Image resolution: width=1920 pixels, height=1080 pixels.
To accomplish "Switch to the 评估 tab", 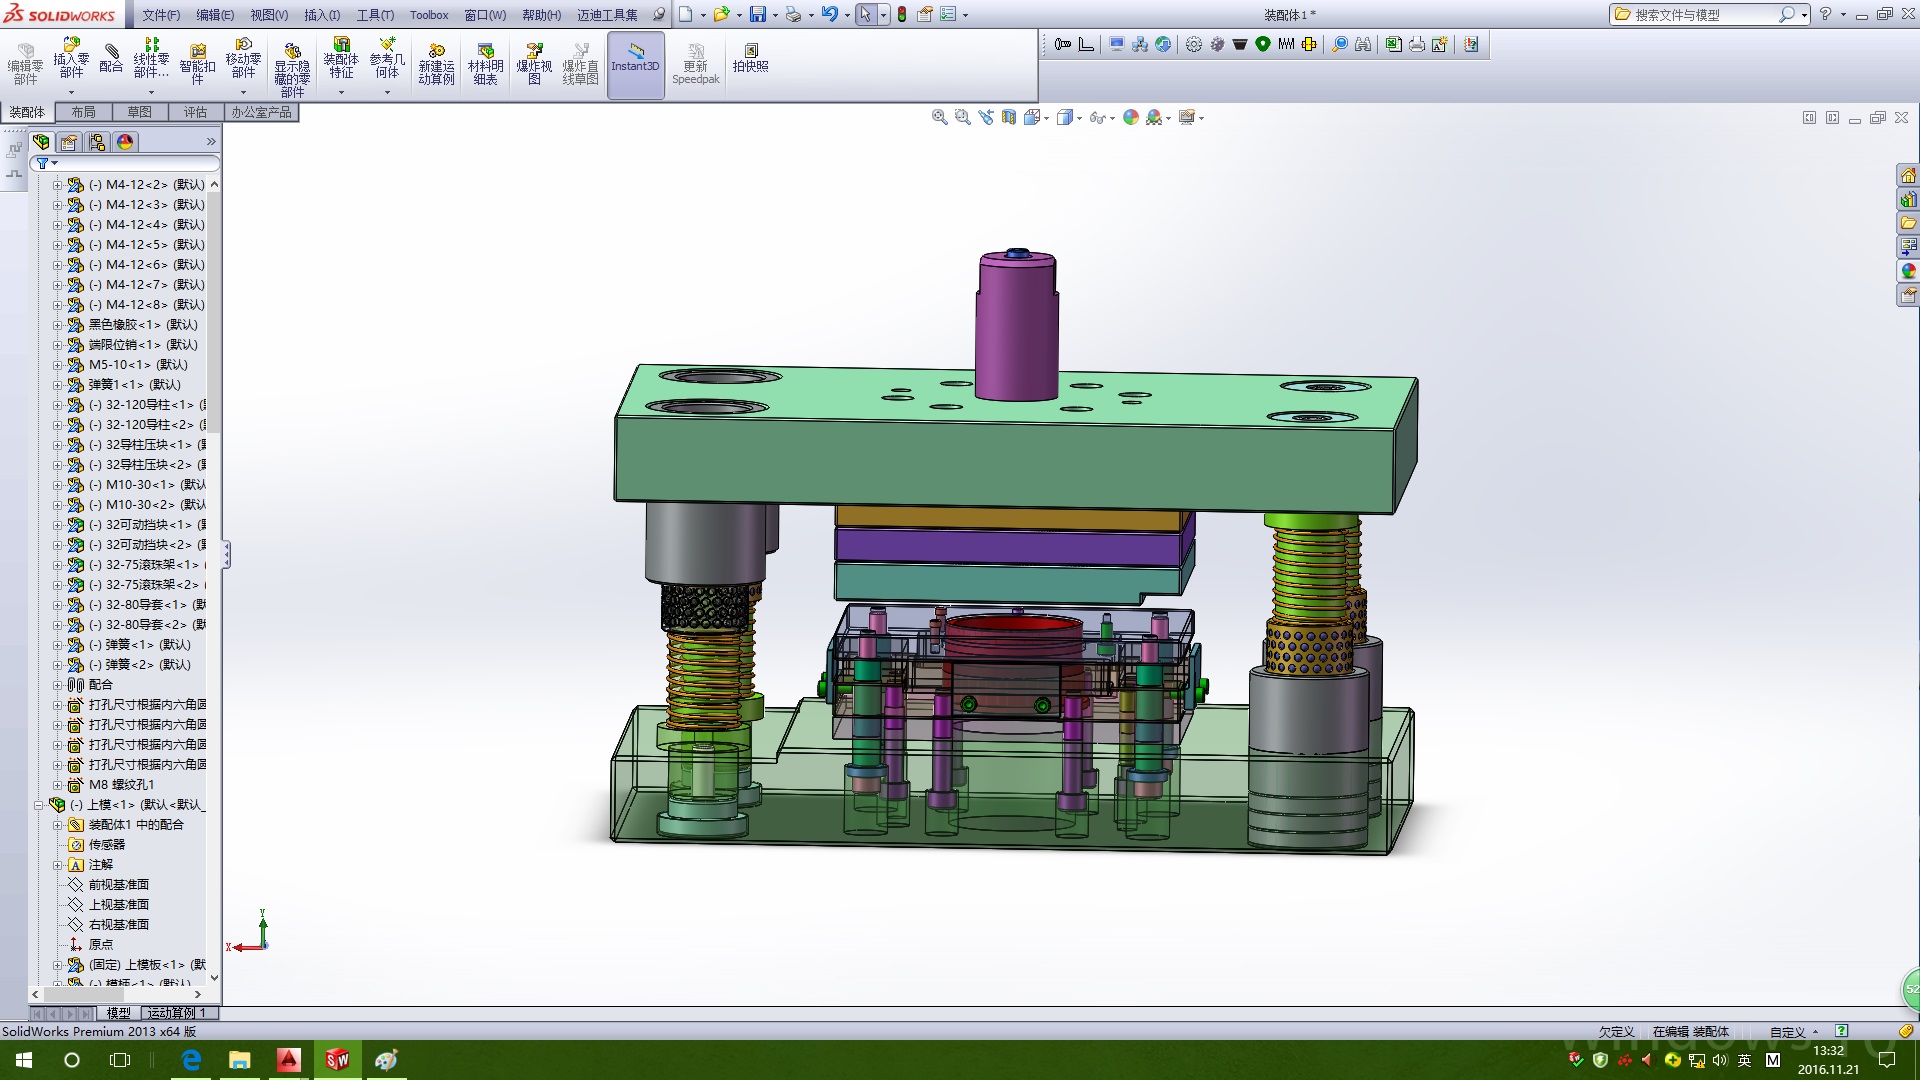I will [x=195, y=112].
